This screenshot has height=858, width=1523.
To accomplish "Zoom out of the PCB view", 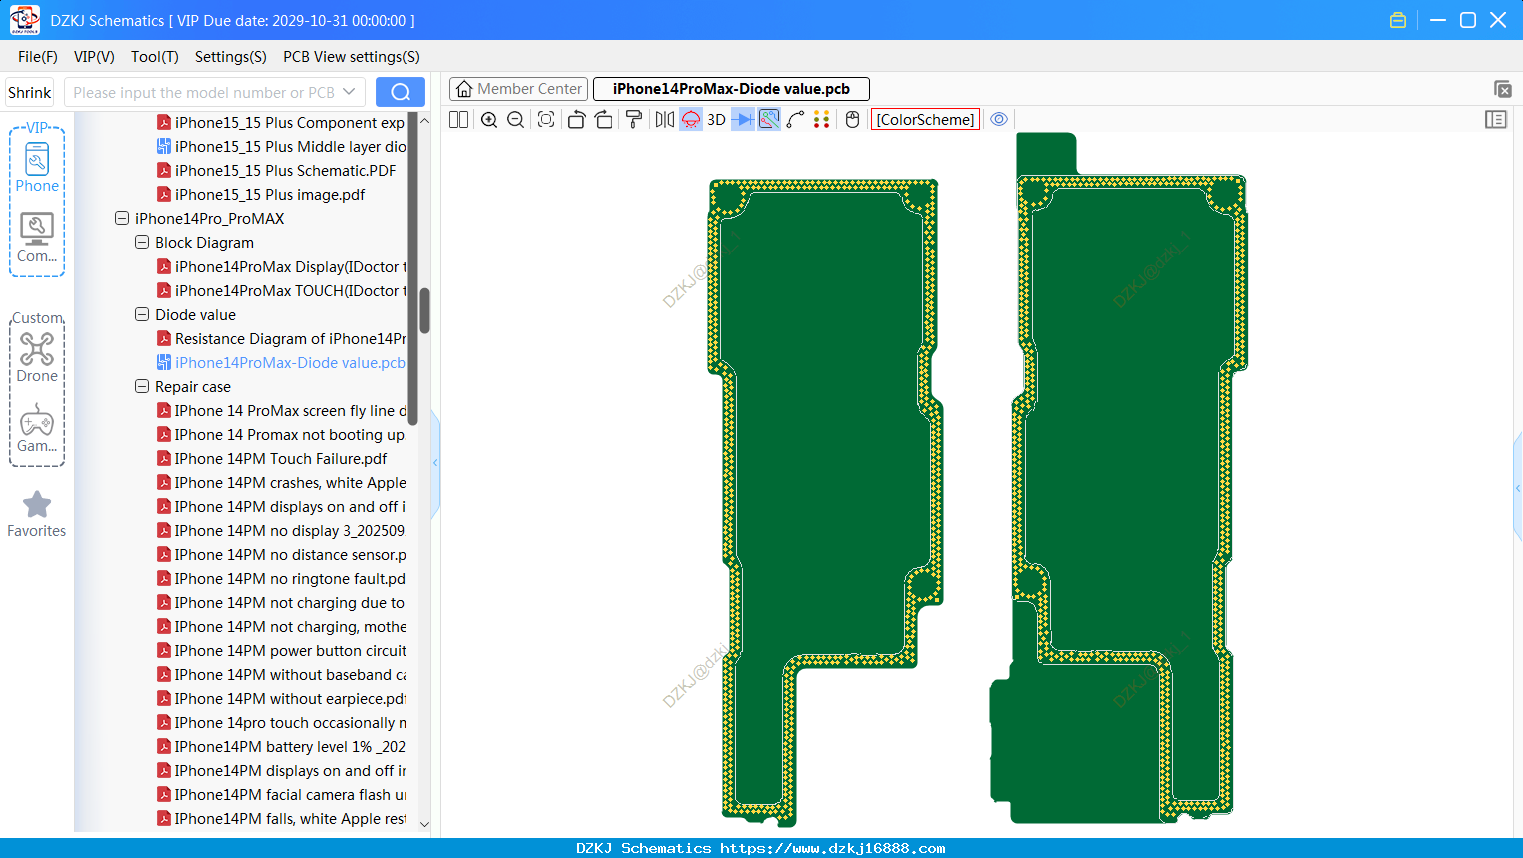I will point(516,120).
